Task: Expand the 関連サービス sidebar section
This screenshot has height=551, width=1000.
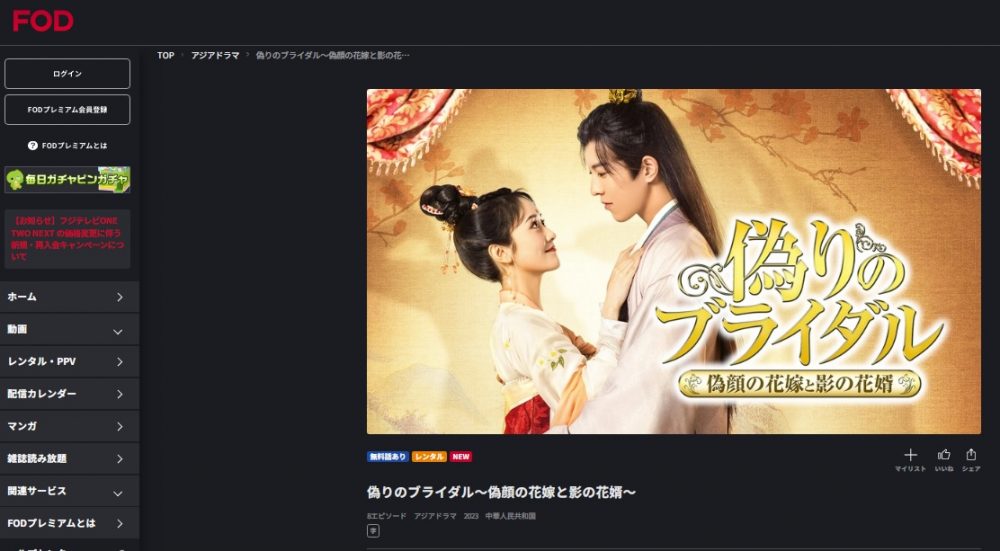Action: (x=70, y=491)
